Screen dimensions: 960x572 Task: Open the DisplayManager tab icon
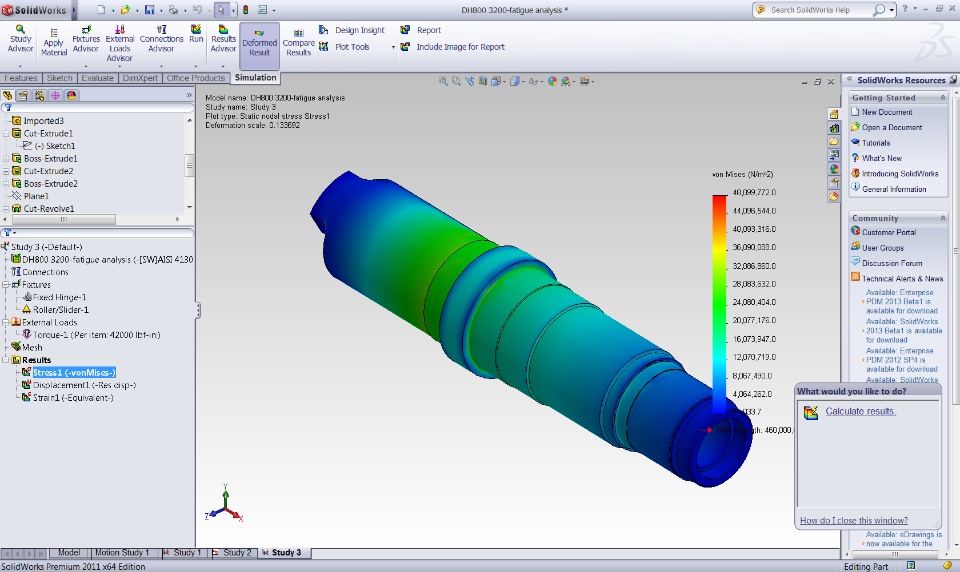click(x=72, y=96)
